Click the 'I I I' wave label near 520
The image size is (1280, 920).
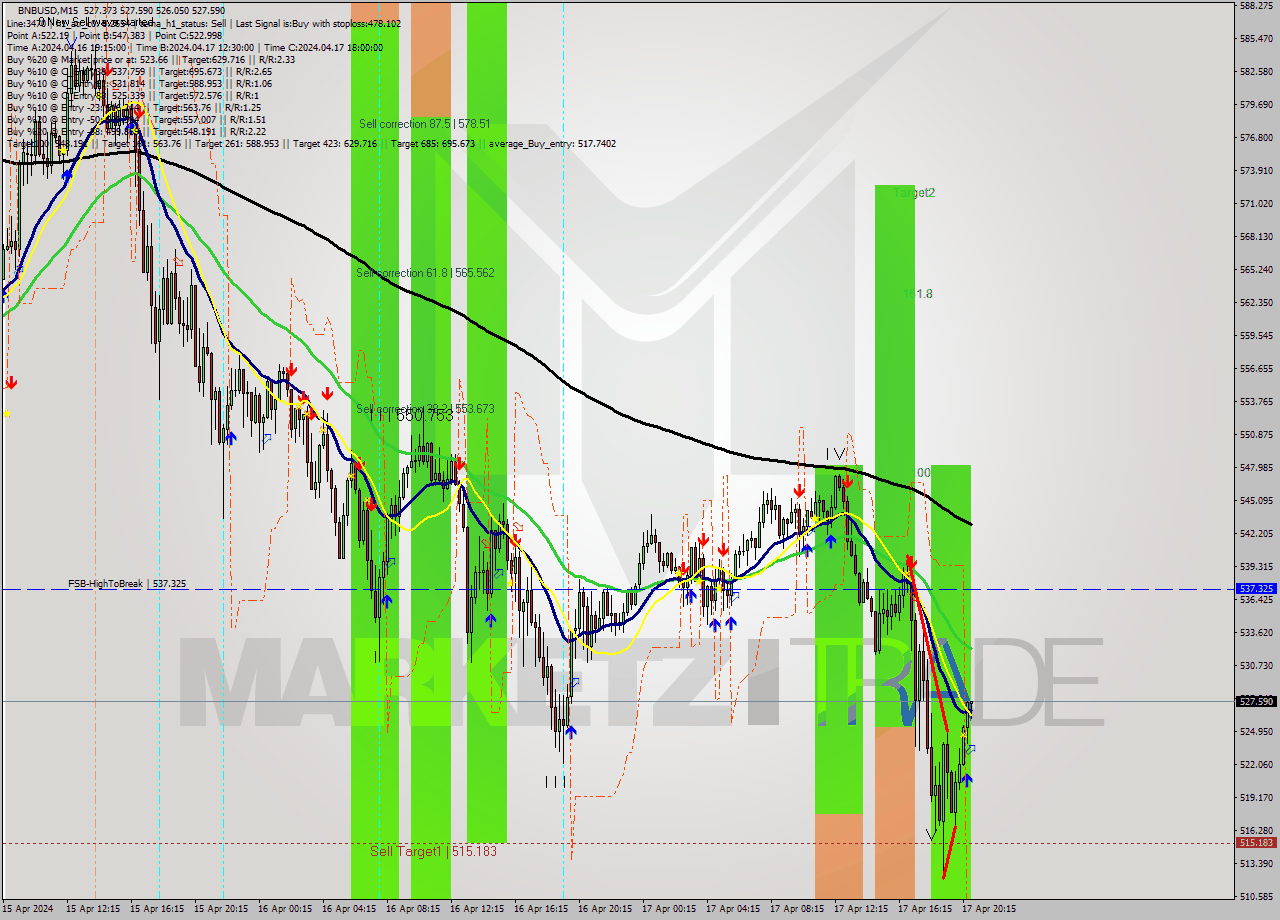[x=556, y=781]
